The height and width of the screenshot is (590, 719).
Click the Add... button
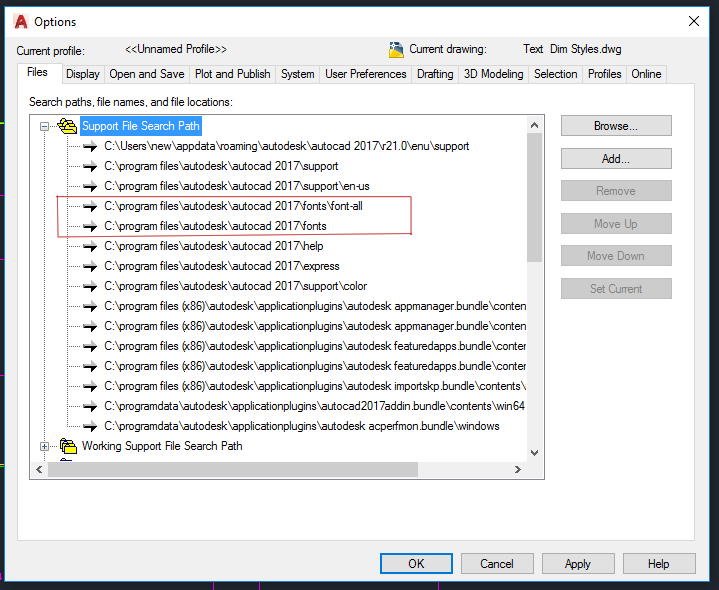[616, 159]
